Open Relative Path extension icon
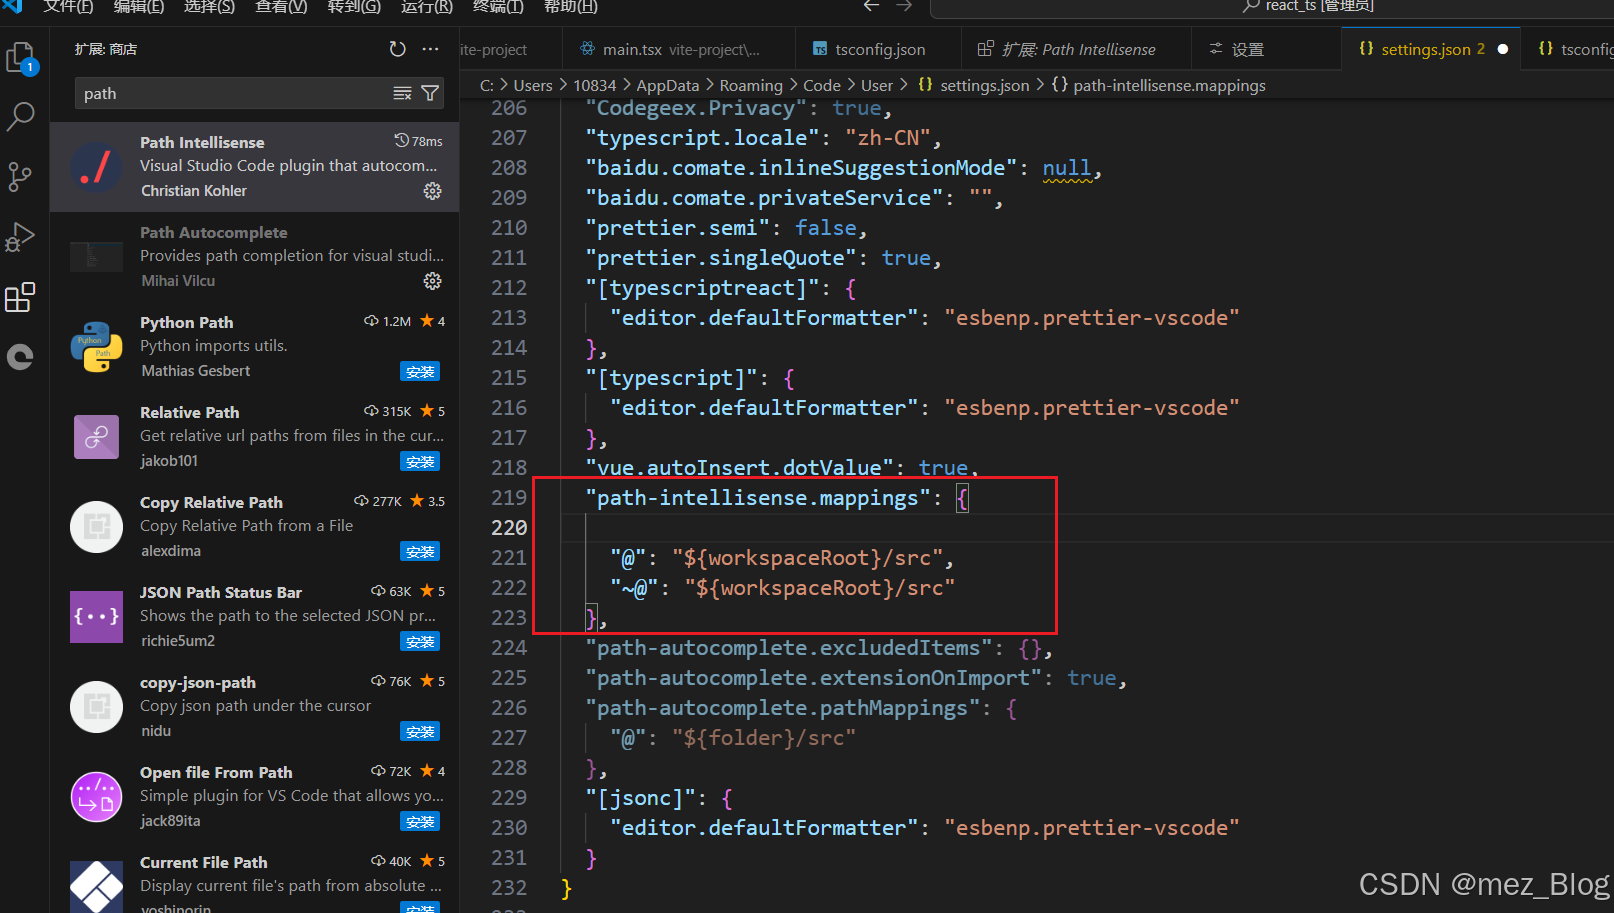 click(97, 437)
